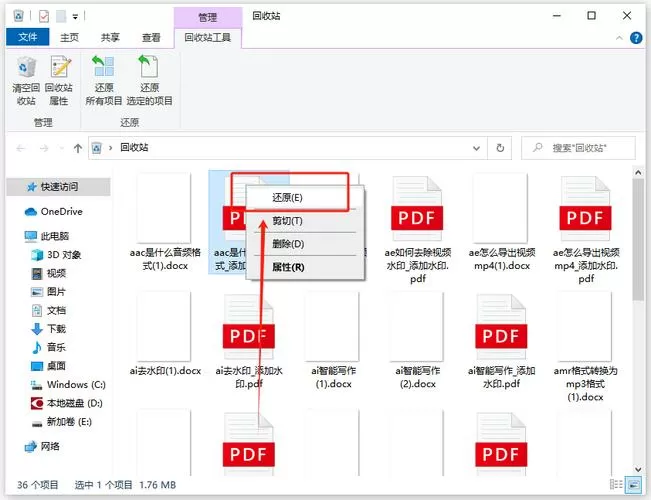Choose 还原(E) from the context menu
The width and height of the screenshot is (651, 500).
[x=305, y=198]
